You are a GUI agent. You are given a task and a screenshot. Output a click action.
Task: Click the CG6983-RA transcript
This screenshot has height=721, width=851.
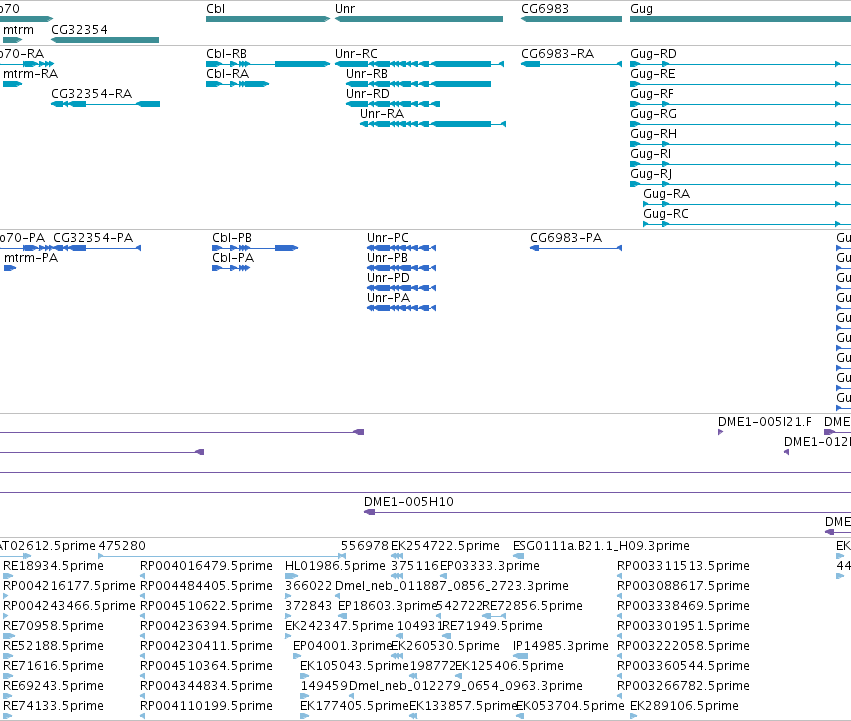[x=571, y=64]
